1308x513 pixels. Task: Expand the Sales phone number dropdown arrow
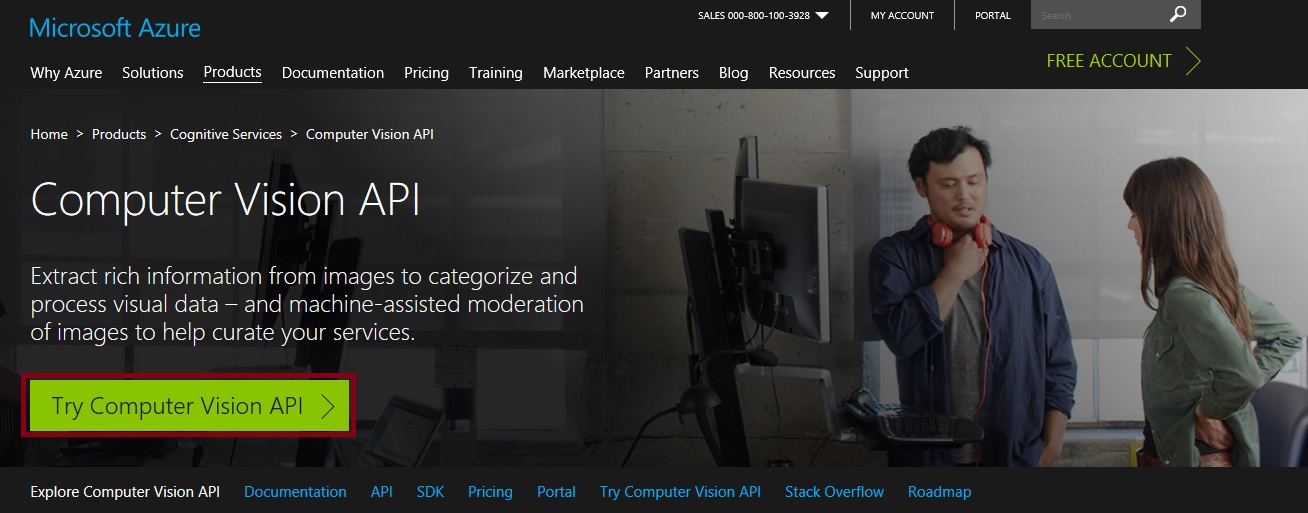tap(822, 16)
